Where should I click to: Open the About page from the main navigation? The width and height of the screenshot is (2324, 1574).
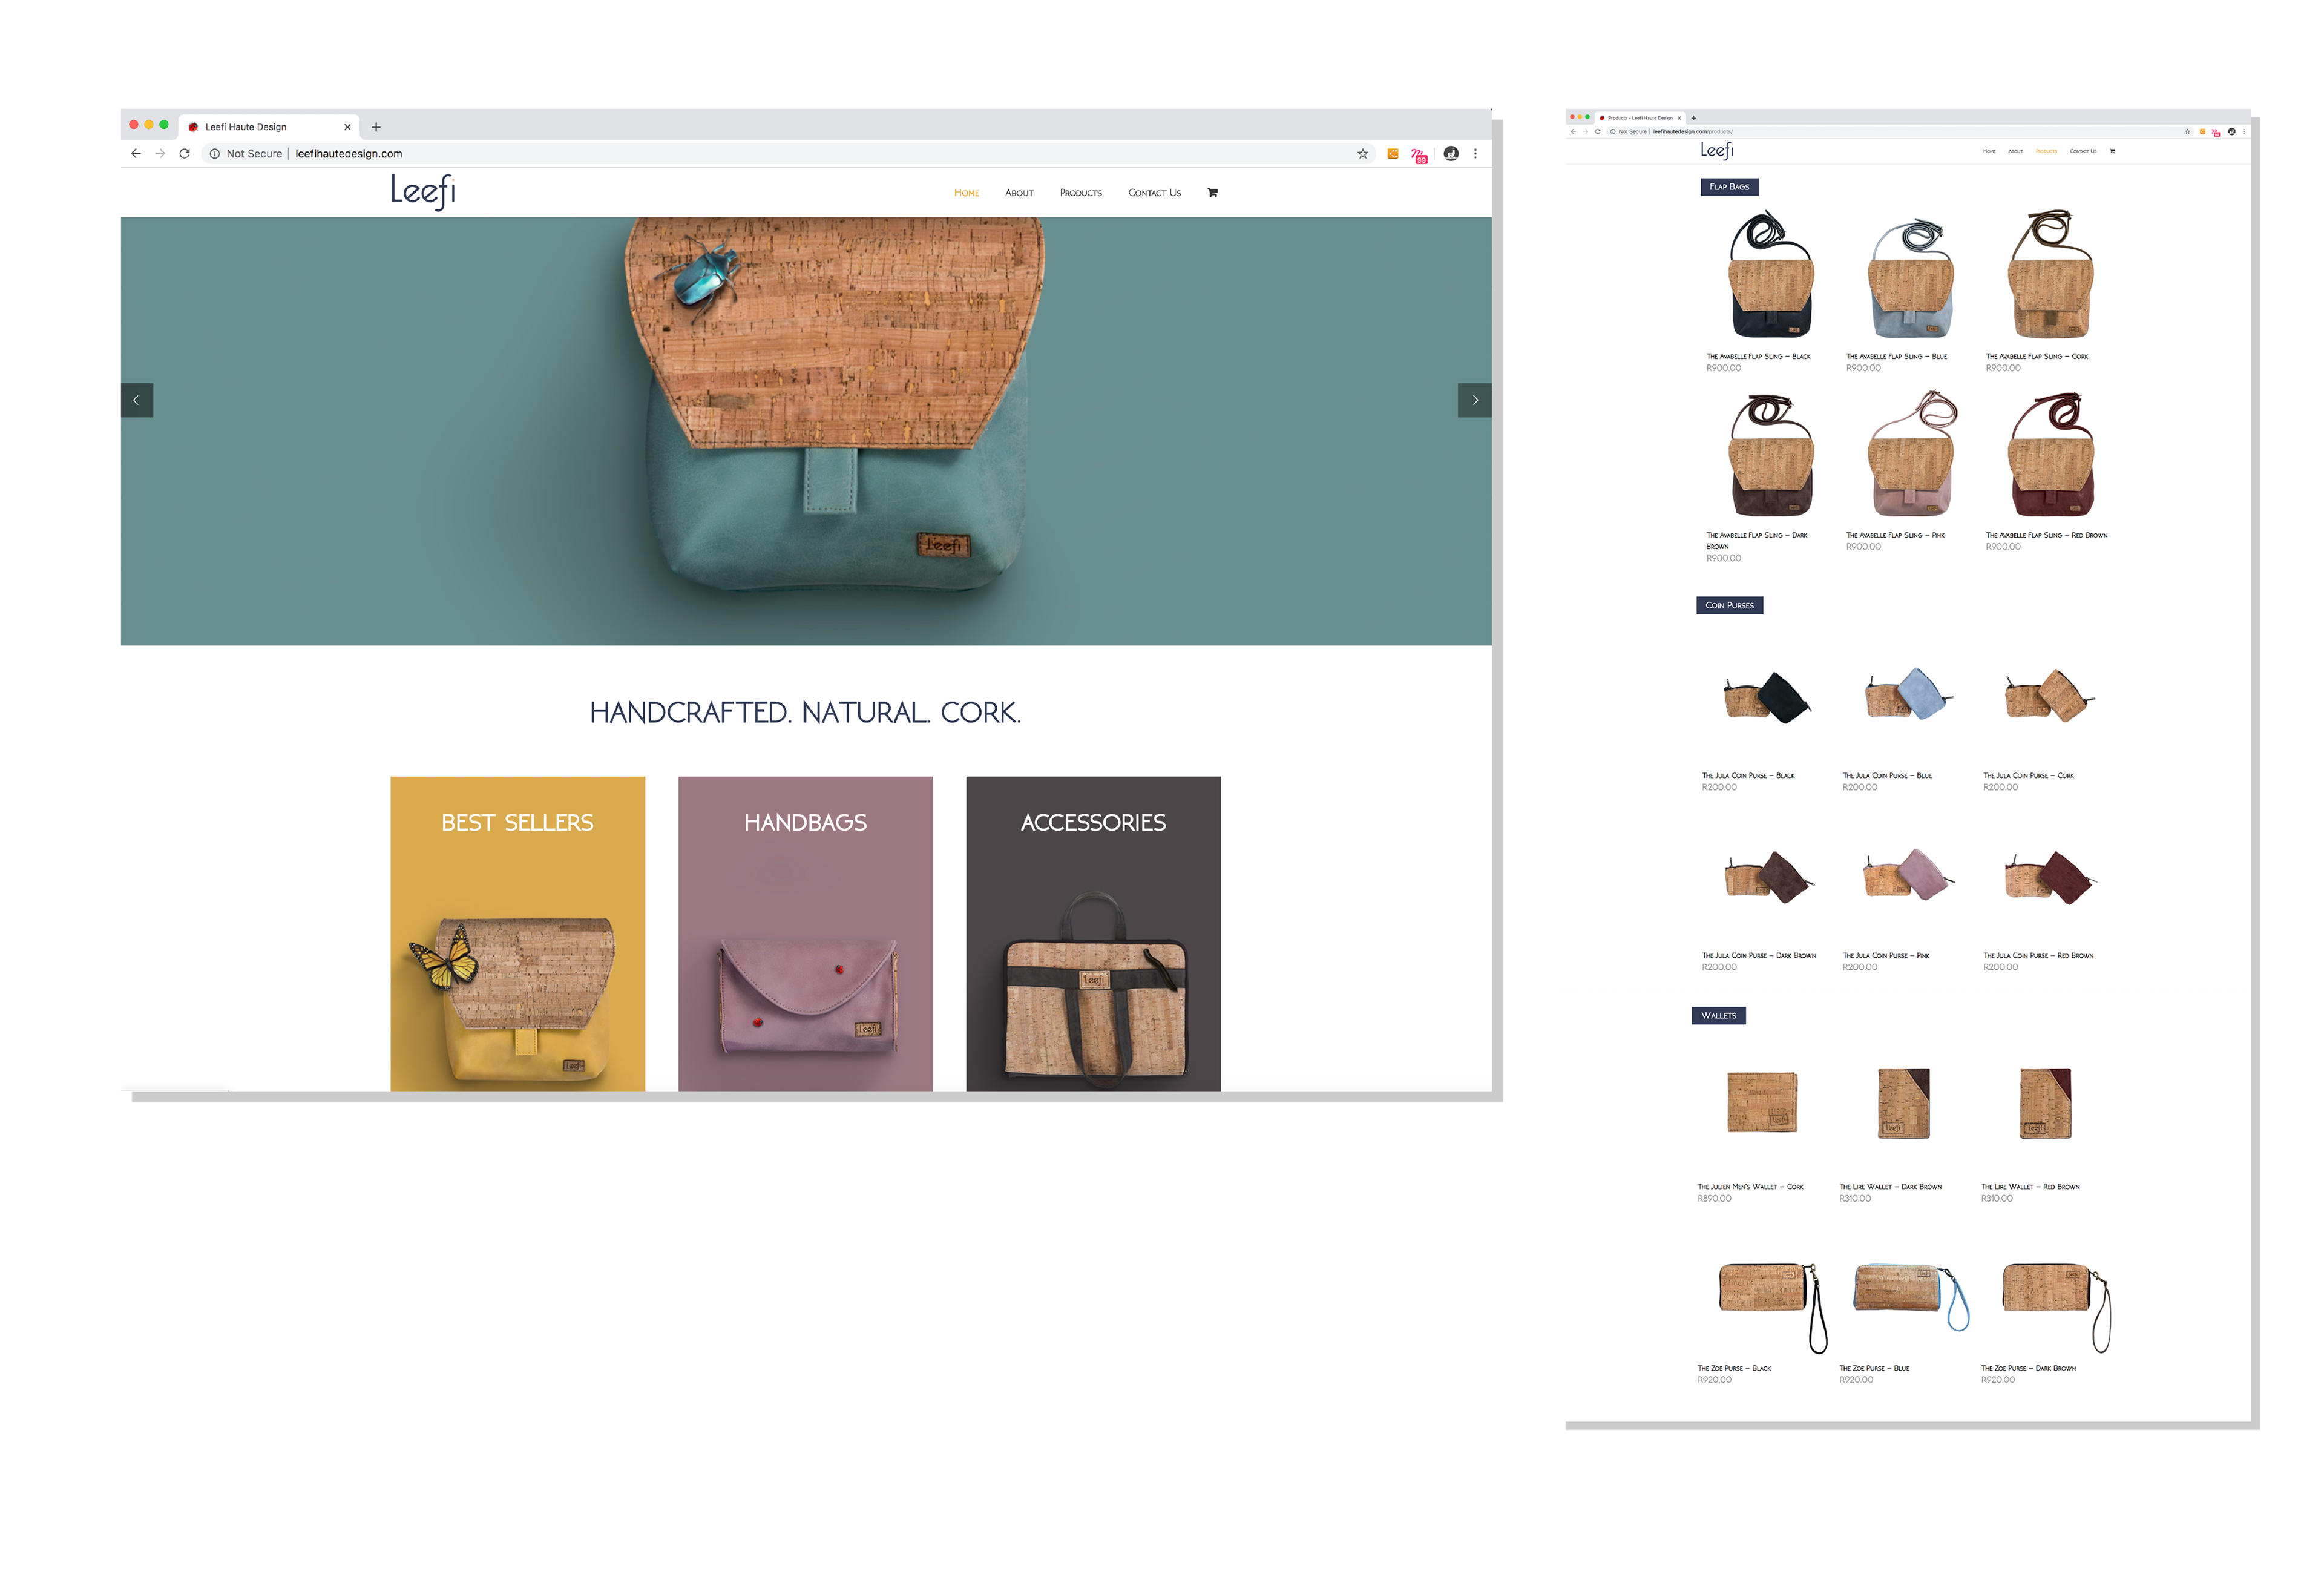click(x=1019, y=193)
